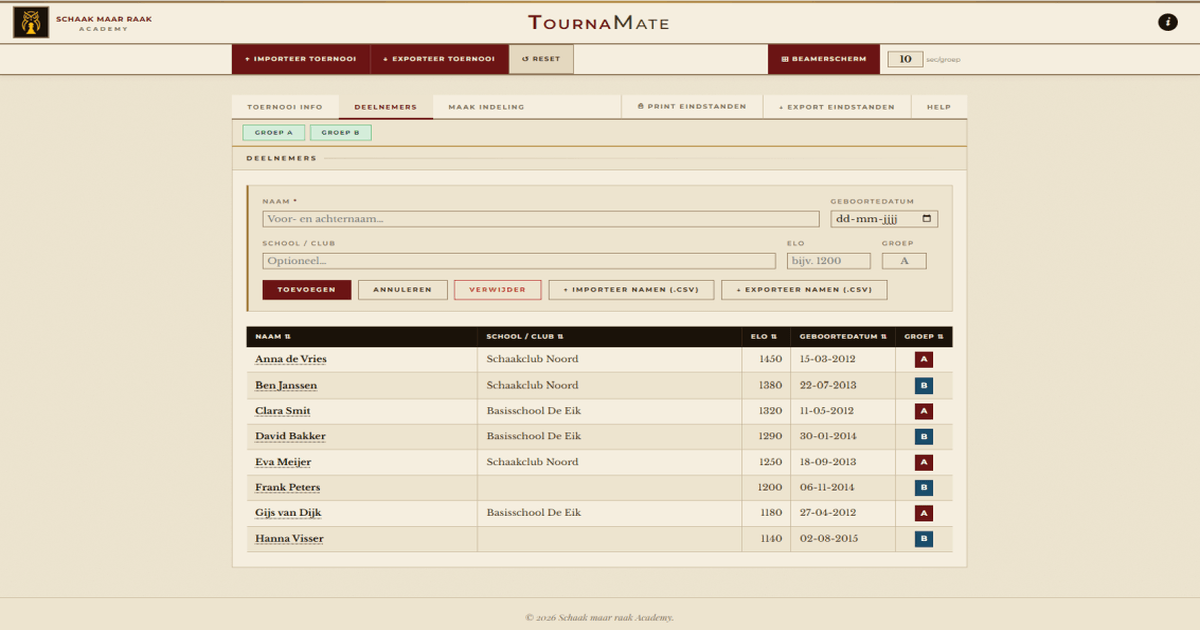The image size is (1200, 630).
Task: Click Basisschool De Eik in Gijs's row
Action: tap(533, 513)
